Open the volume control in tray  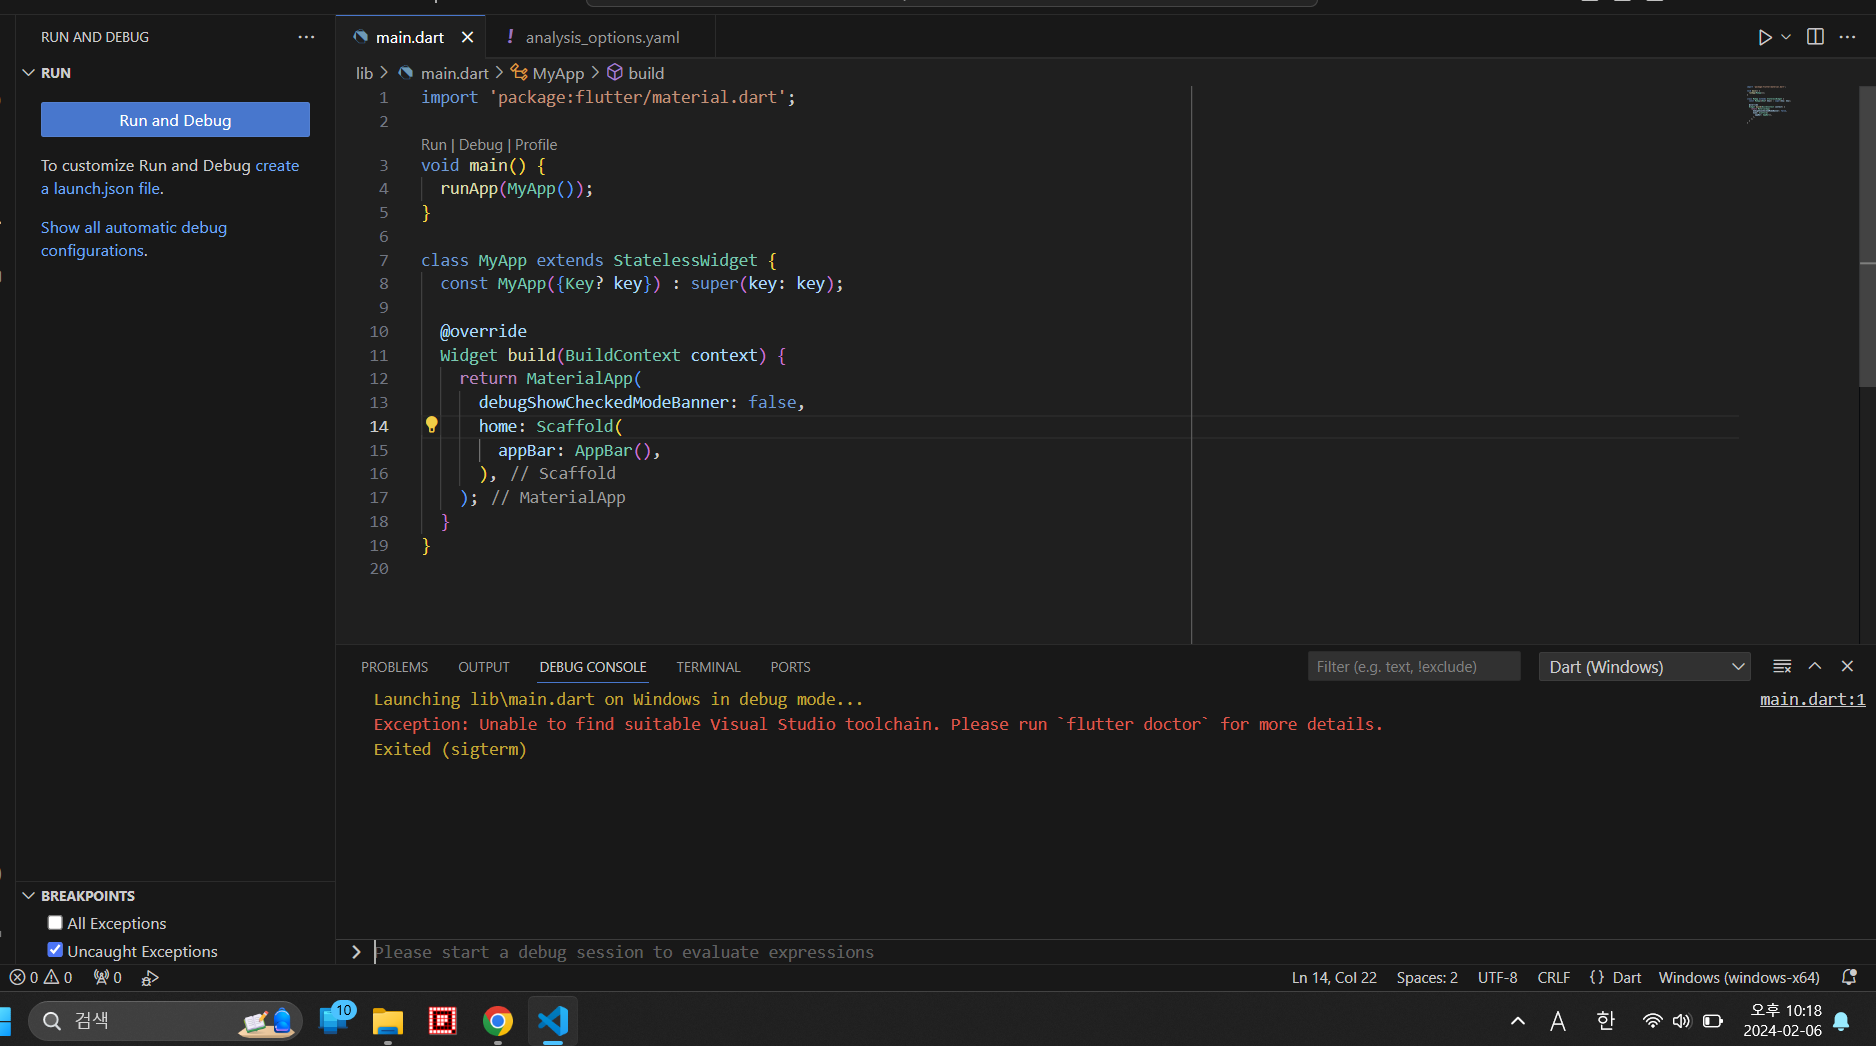(1681, 1021)
